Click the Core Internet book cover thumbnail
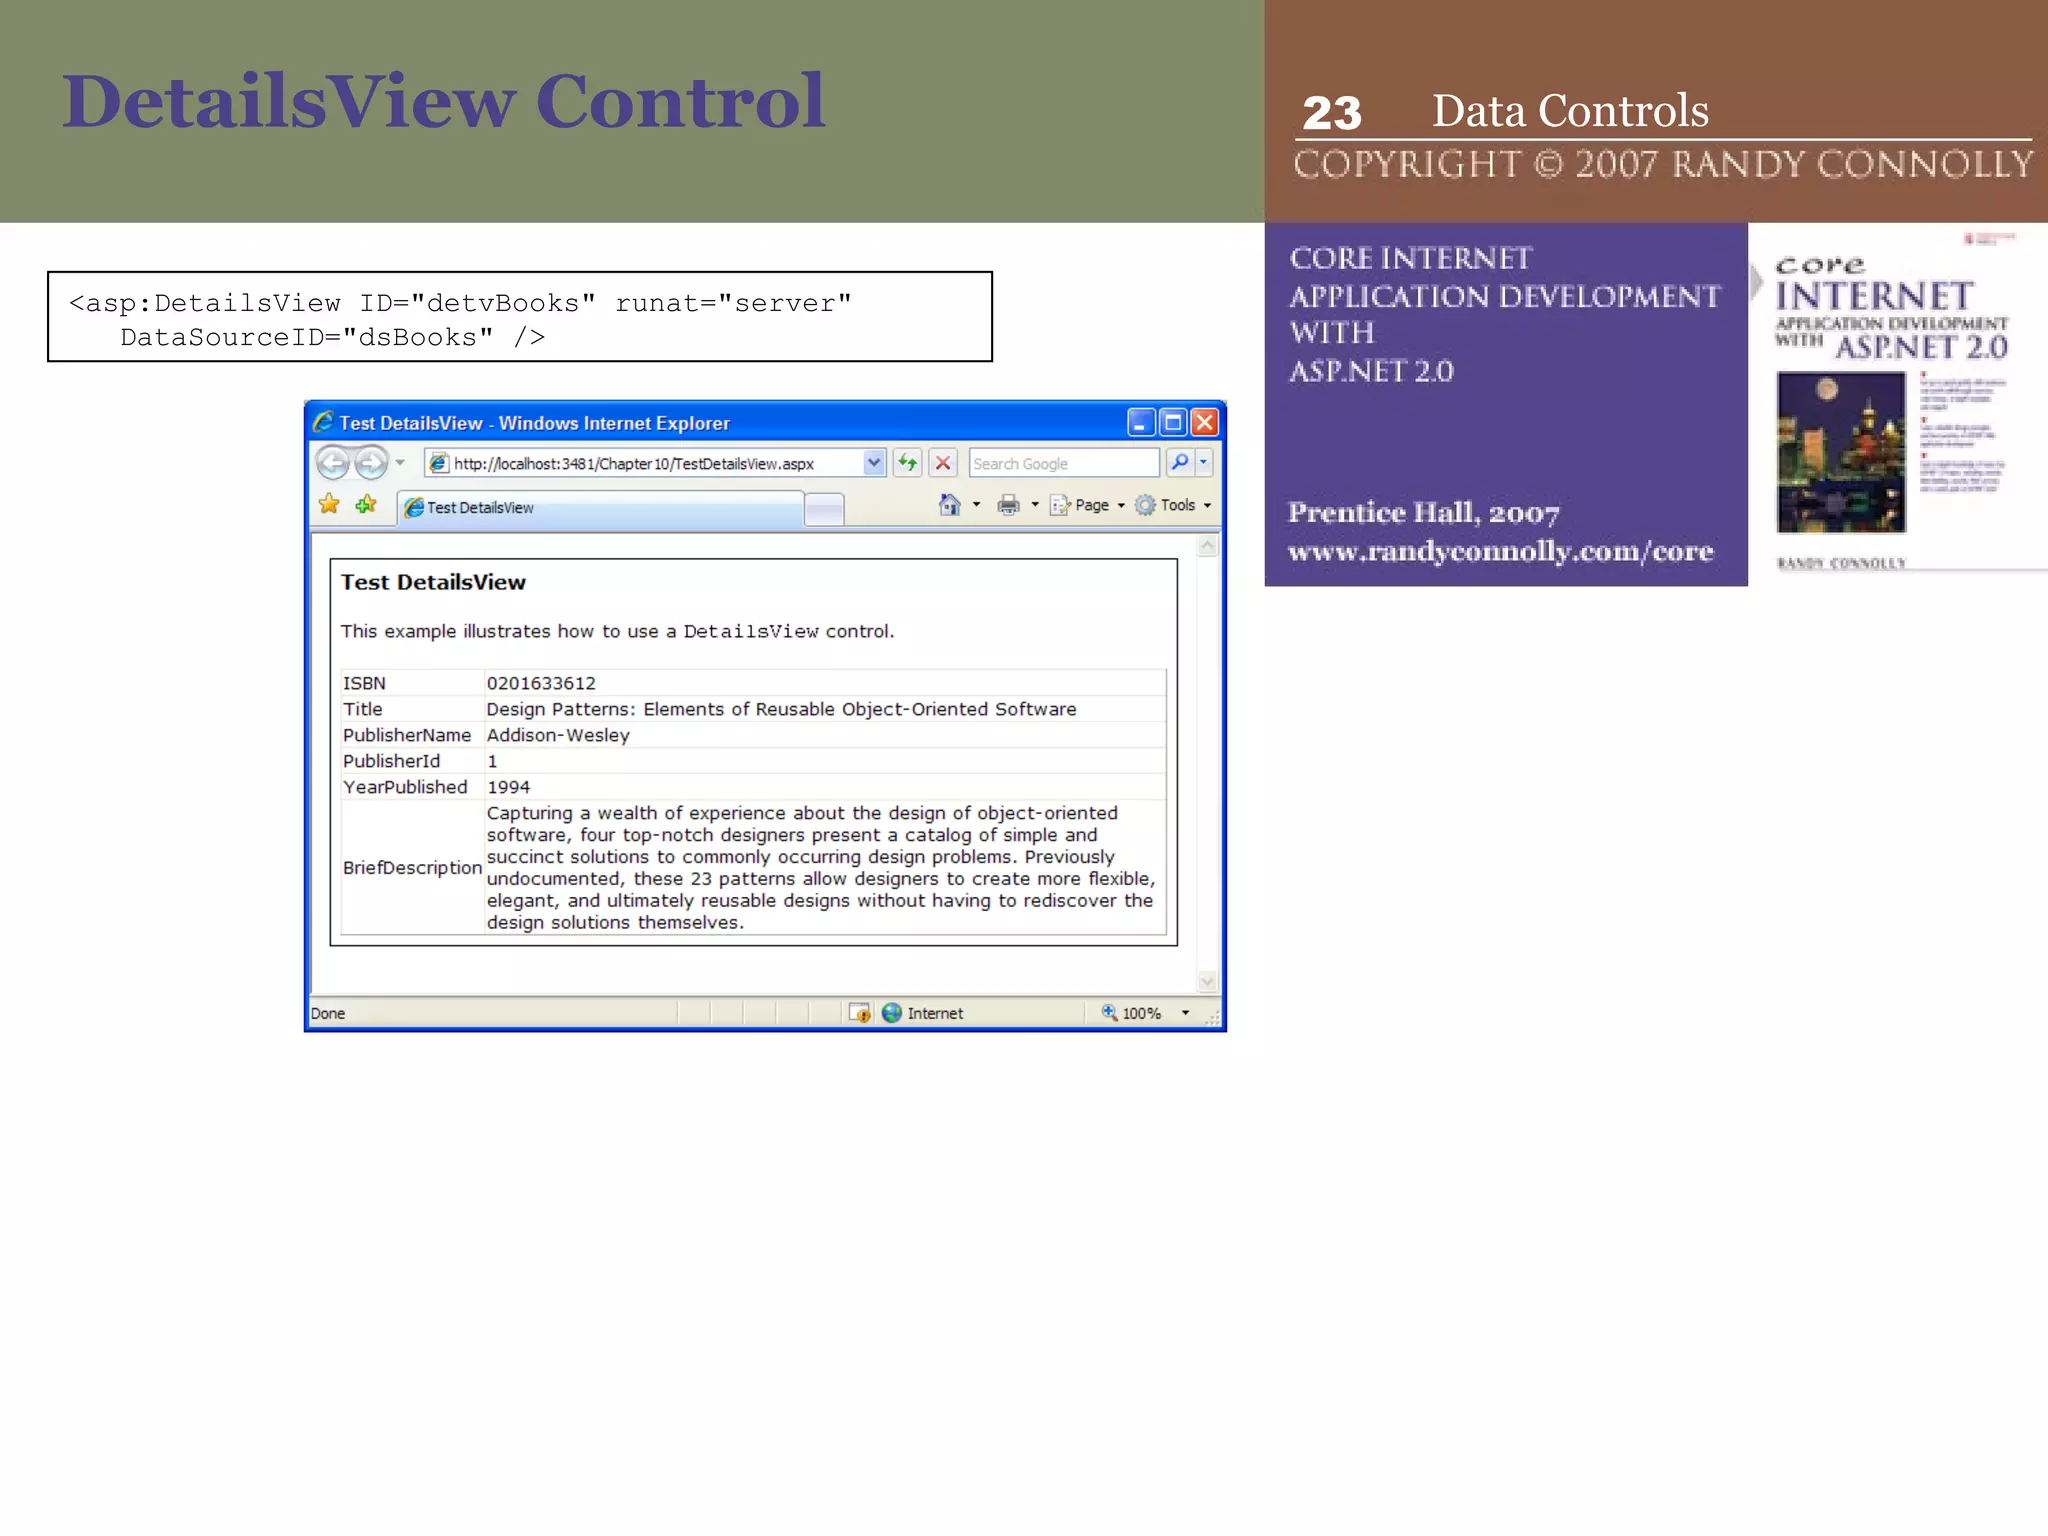2048x1536 pixels. tap(1897, 400)
